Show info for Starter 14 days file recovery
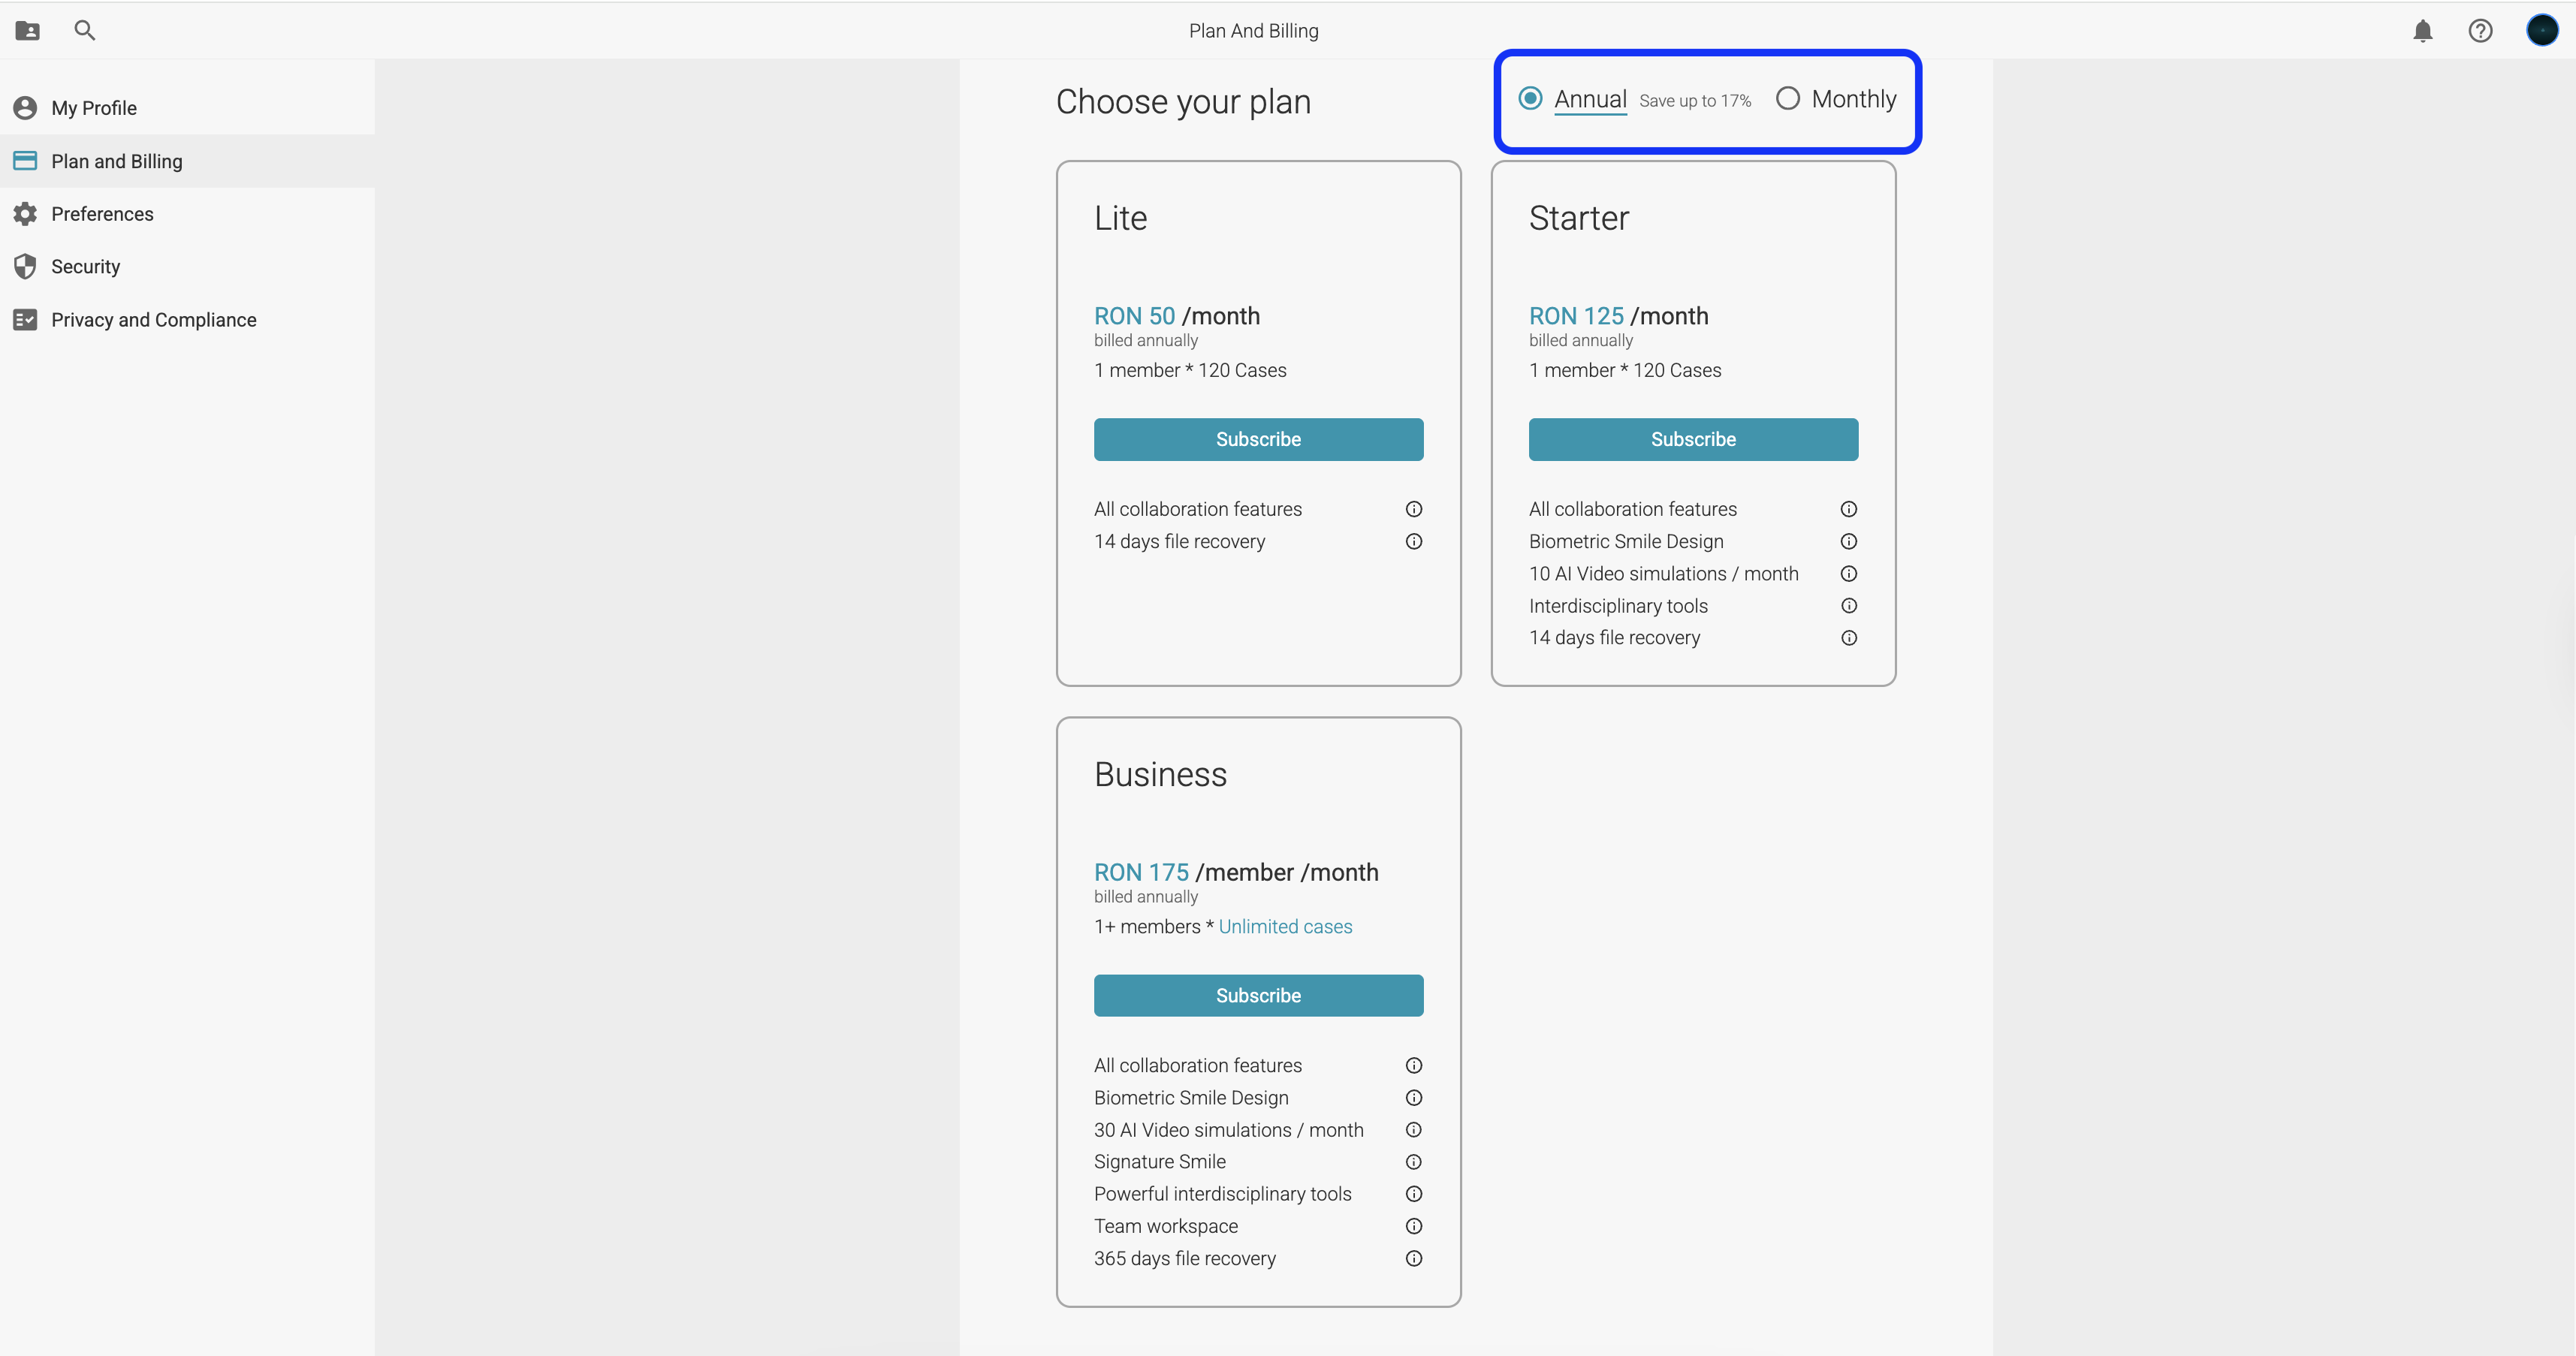The height and width of the screenshot is (1356, 2576). 1848,638
